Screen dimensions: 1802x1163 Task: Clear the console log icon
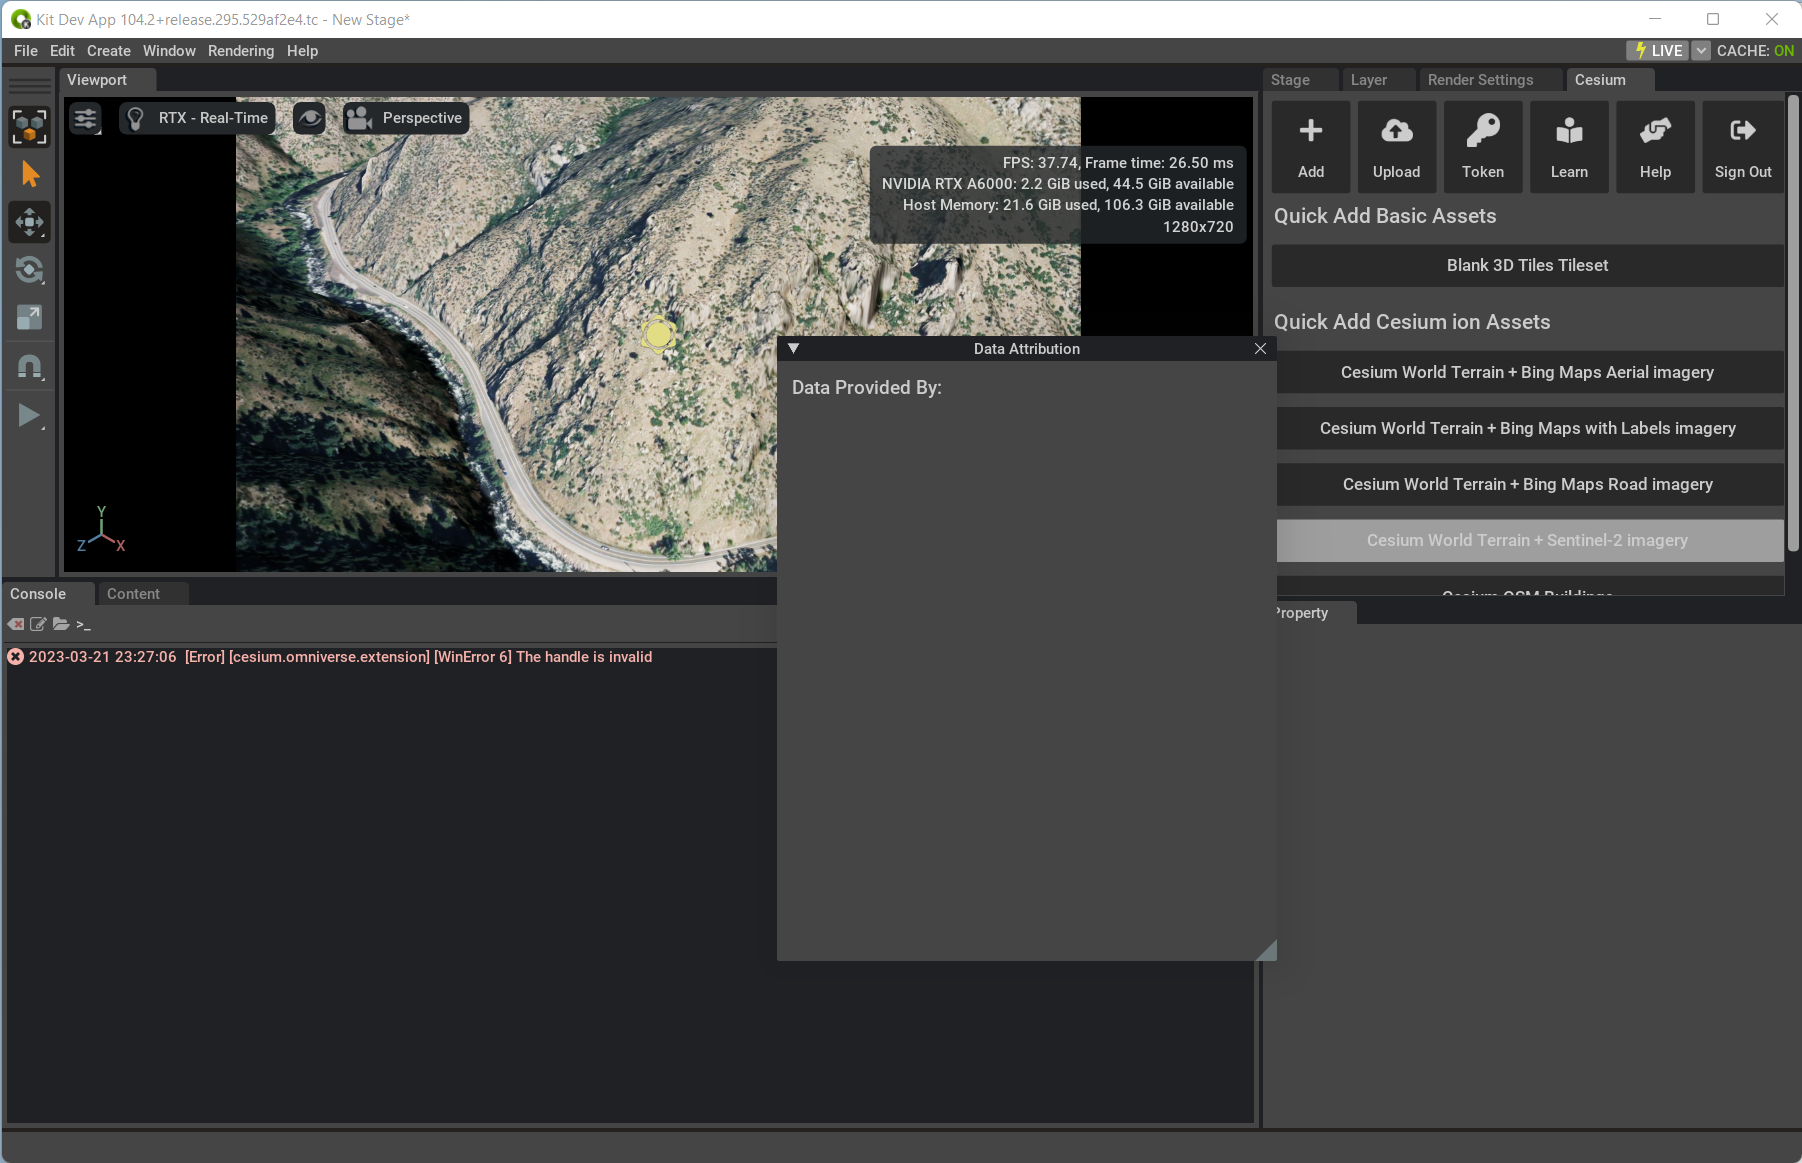(16, 624)
